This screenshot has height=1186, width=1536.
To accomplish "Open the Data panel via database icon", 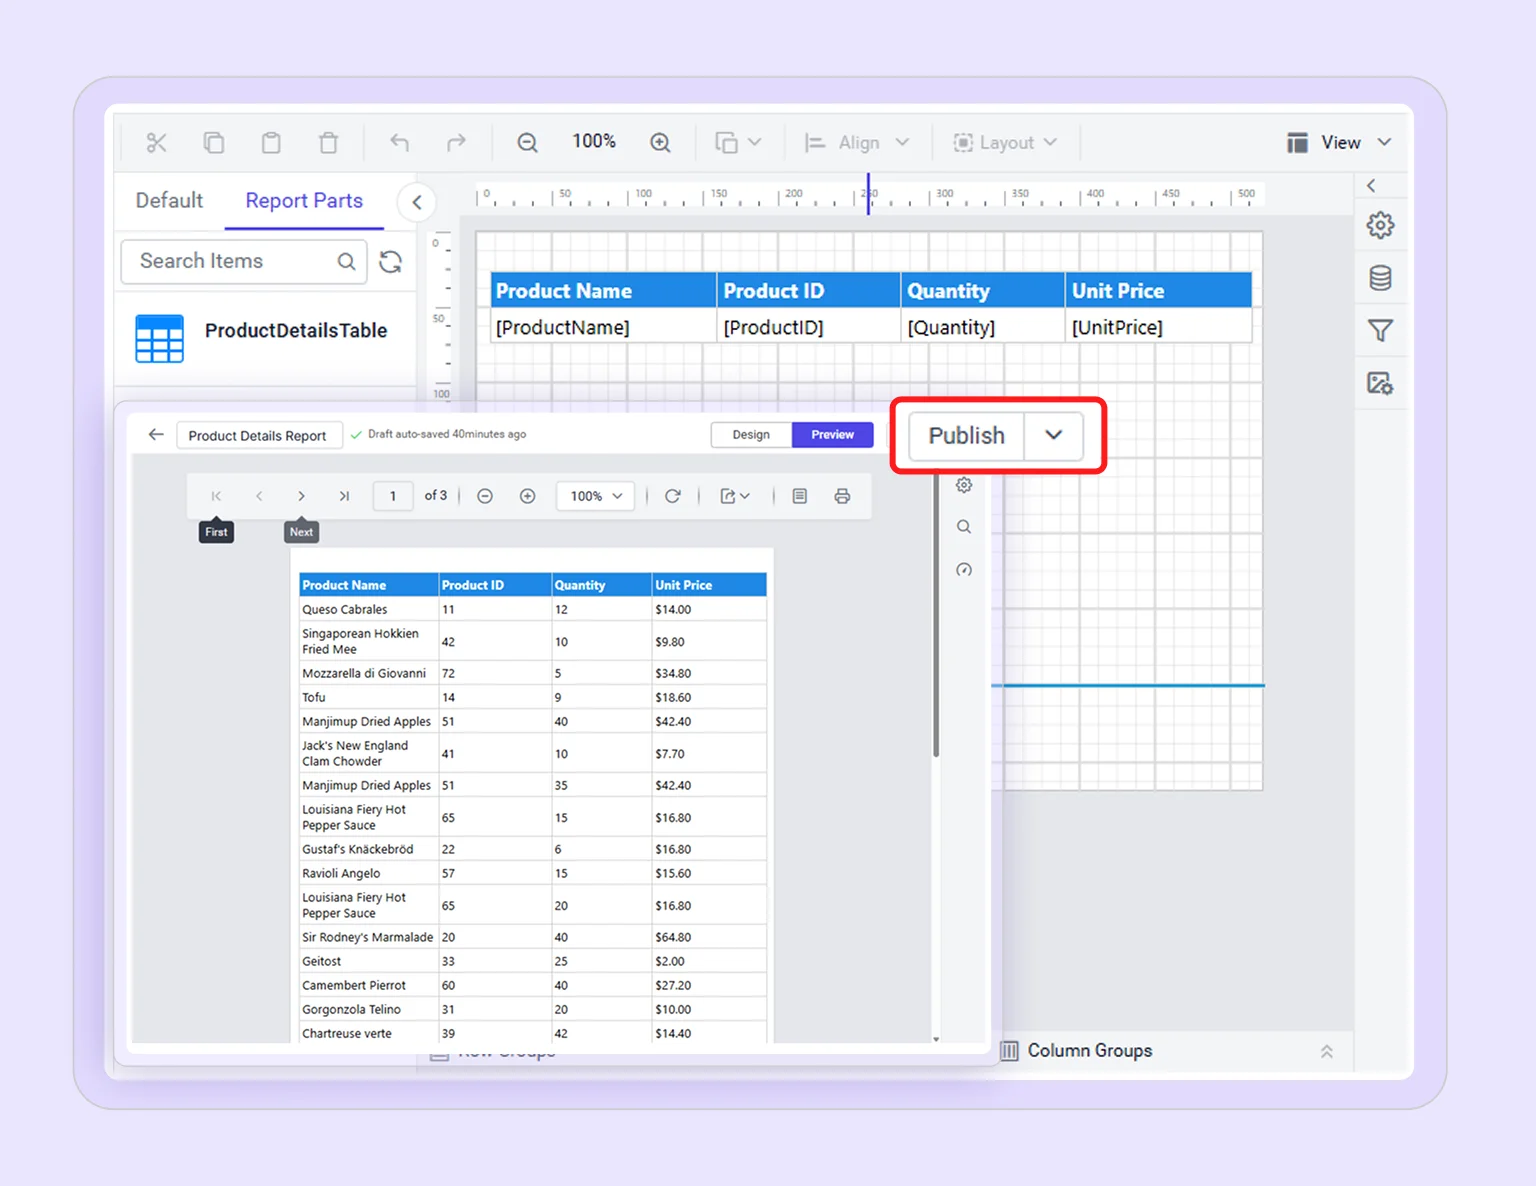I will 1381,278.
